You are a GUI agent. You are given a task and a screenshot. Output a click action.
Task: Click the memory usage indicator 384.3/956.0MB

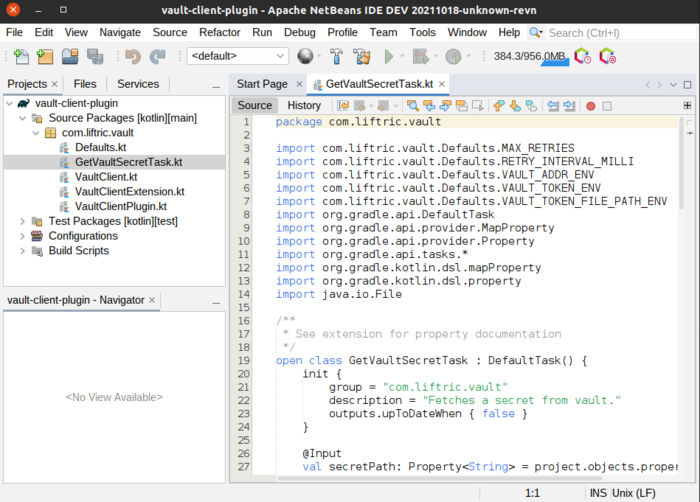pyautogui.click(x=529, y=57)
